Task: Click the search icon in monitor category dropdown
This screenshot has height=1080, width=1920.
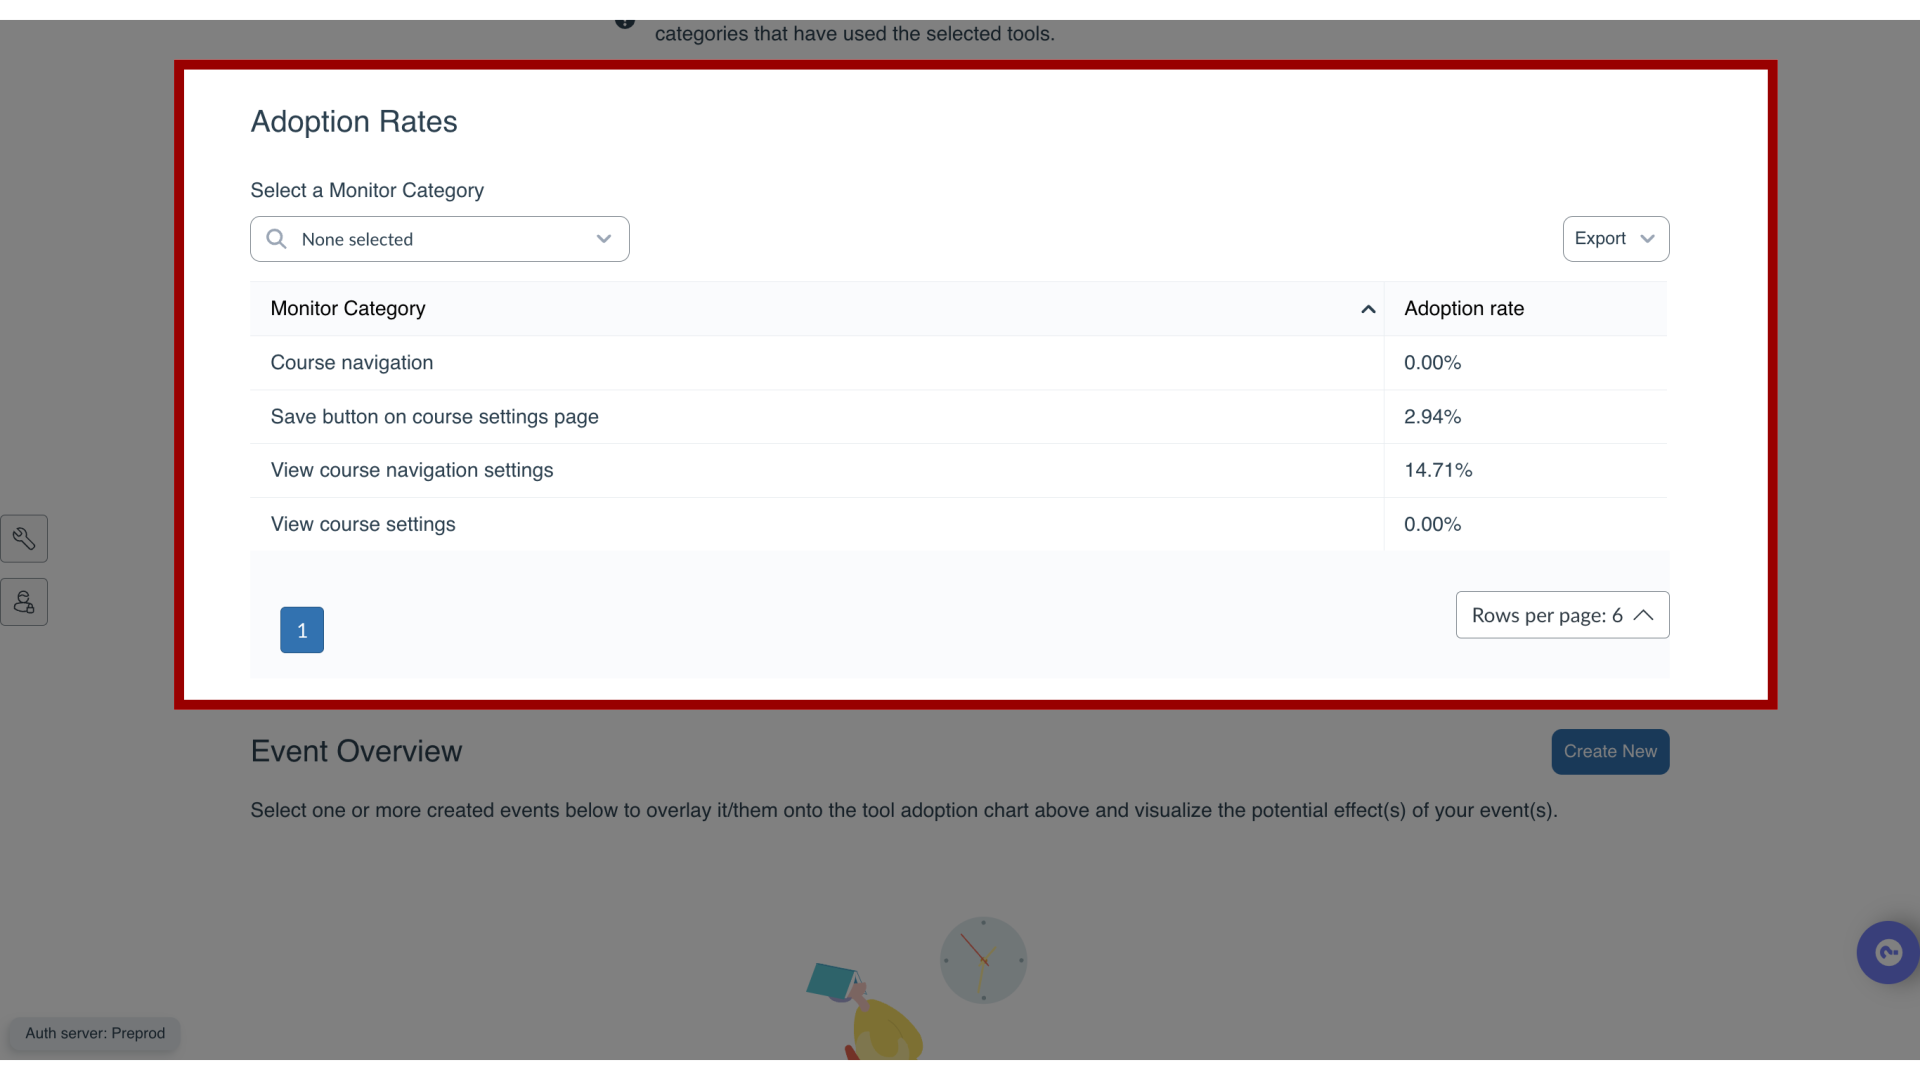Action: point(277,239)
